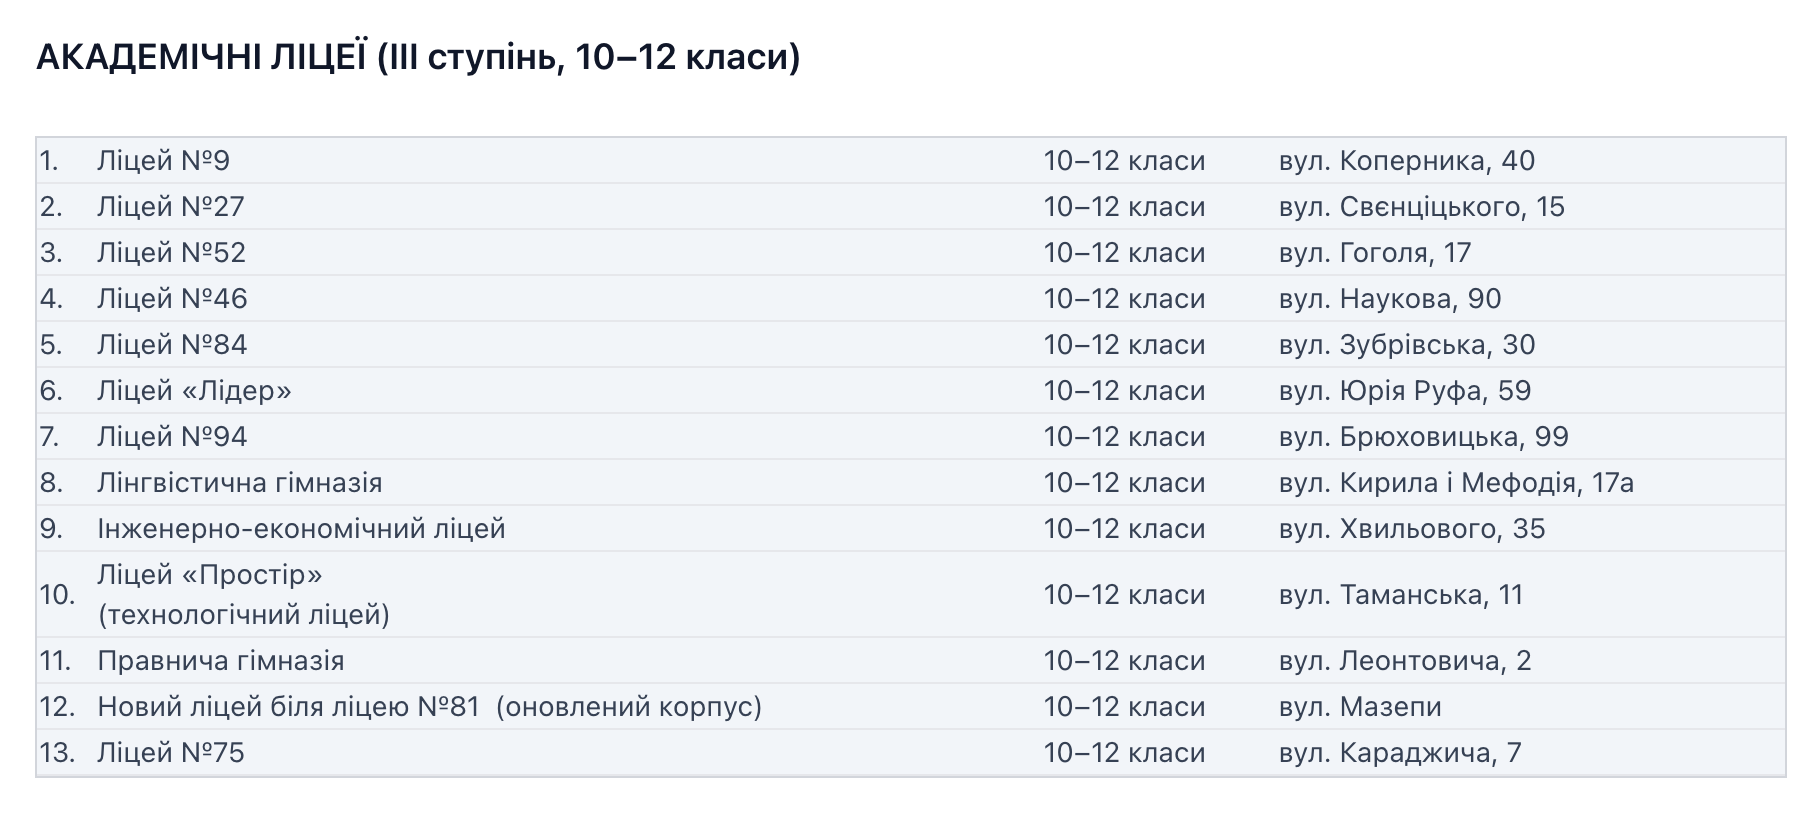Select the "Ліцей №84" cell
The image size is (1819, 813).
click(172, 345)
